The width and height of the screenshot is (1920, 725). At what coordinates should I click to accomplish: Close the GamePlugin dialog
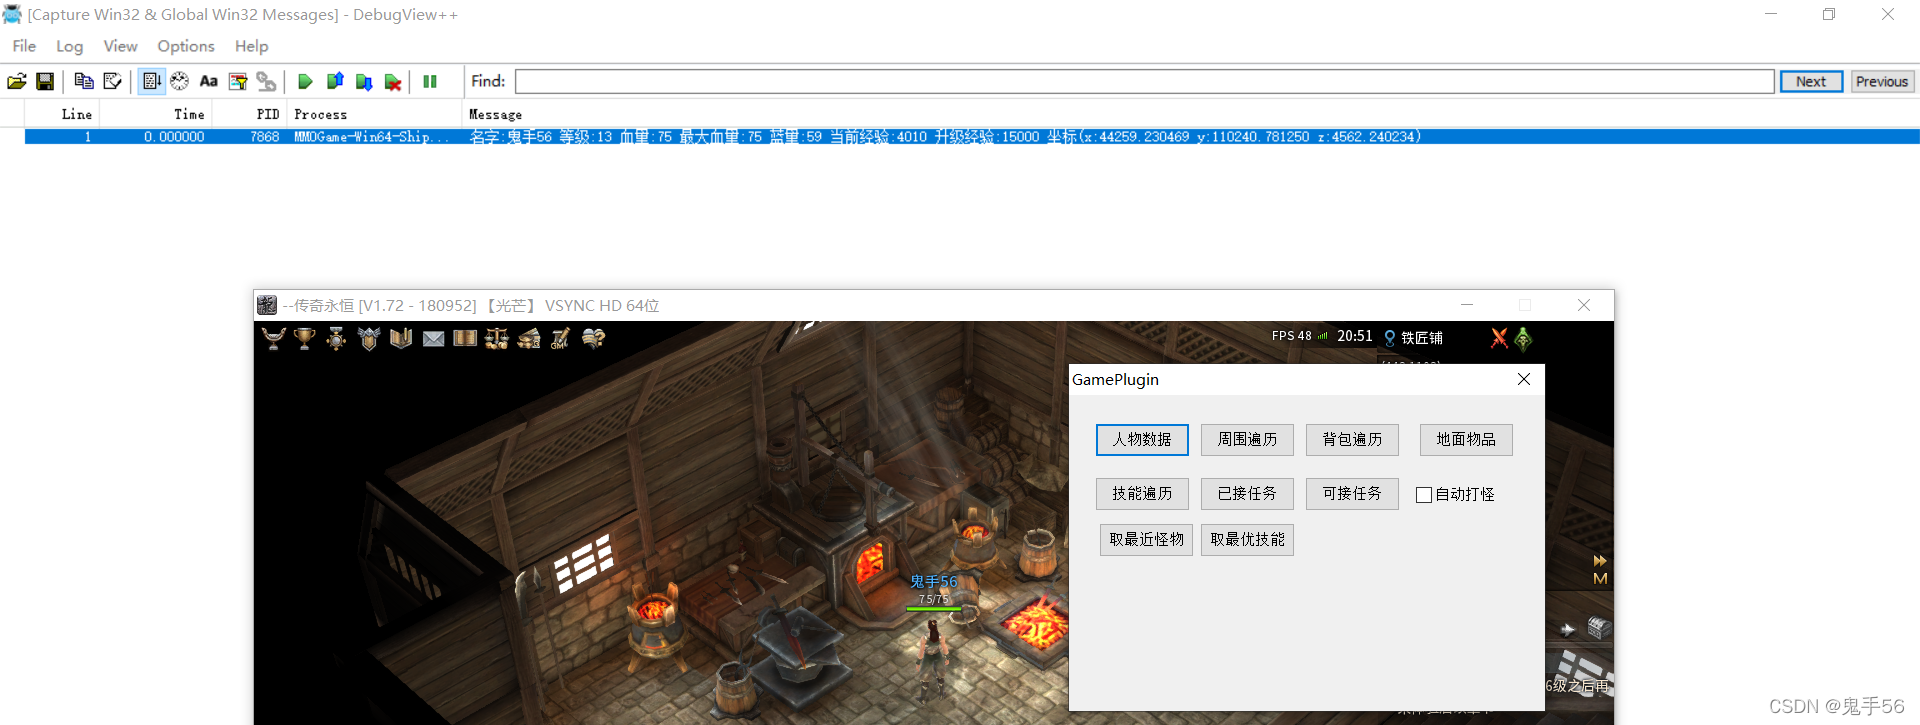pos(1524,379)
